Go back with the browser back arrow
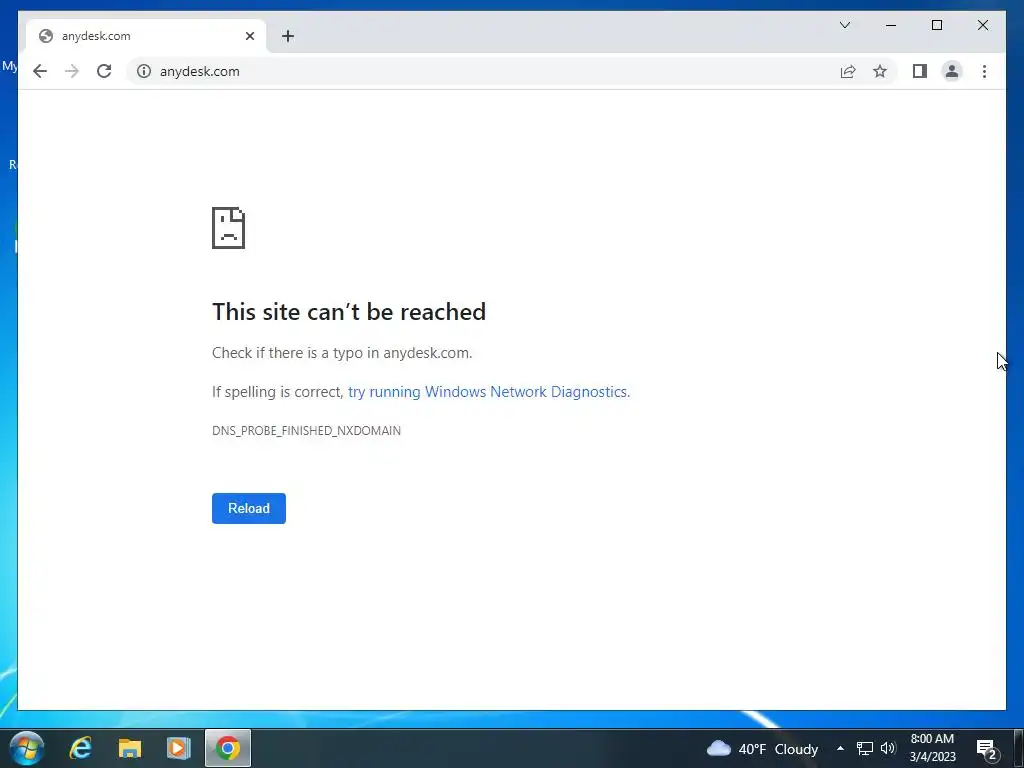Viewport: 1024px width, 768px height. [40, 71]
